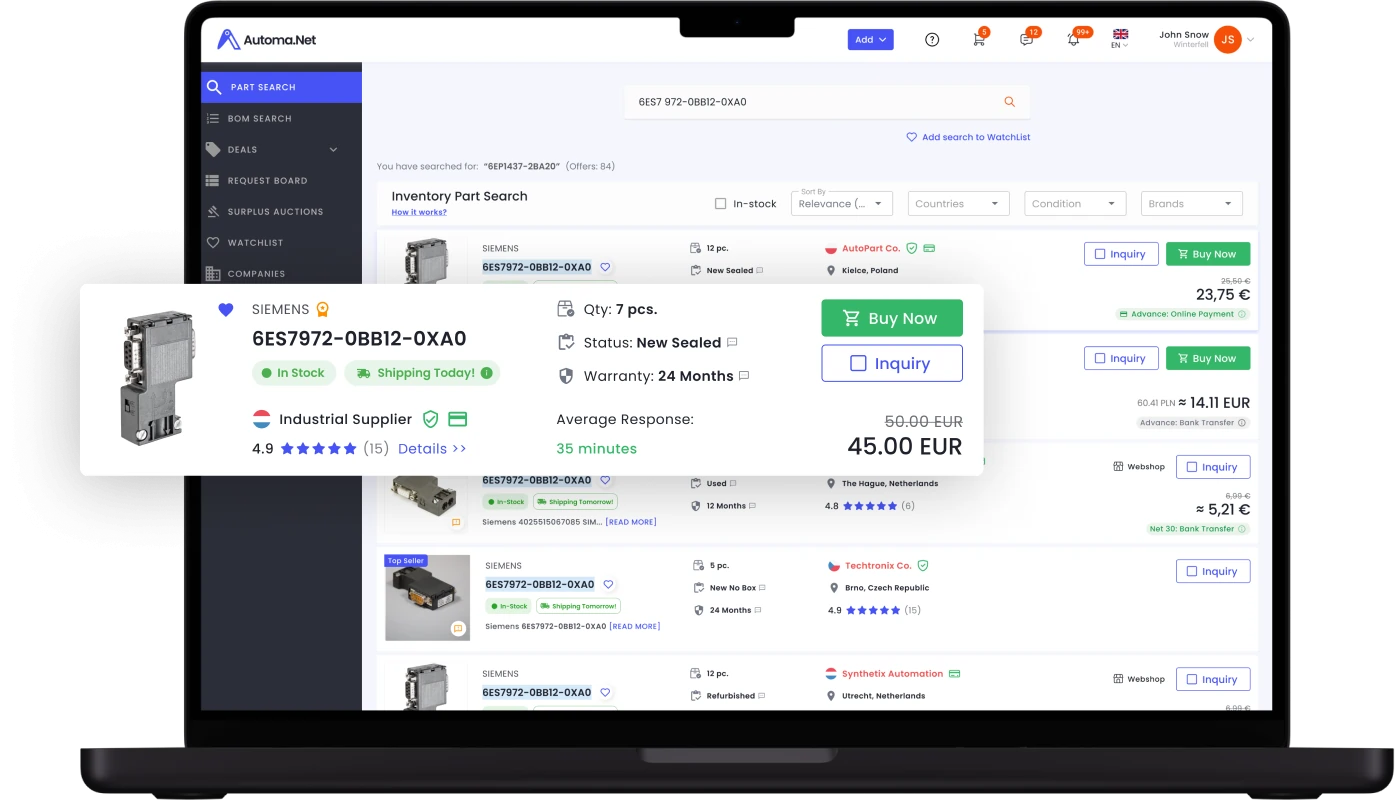Click the Automa.Net logo

267,40
